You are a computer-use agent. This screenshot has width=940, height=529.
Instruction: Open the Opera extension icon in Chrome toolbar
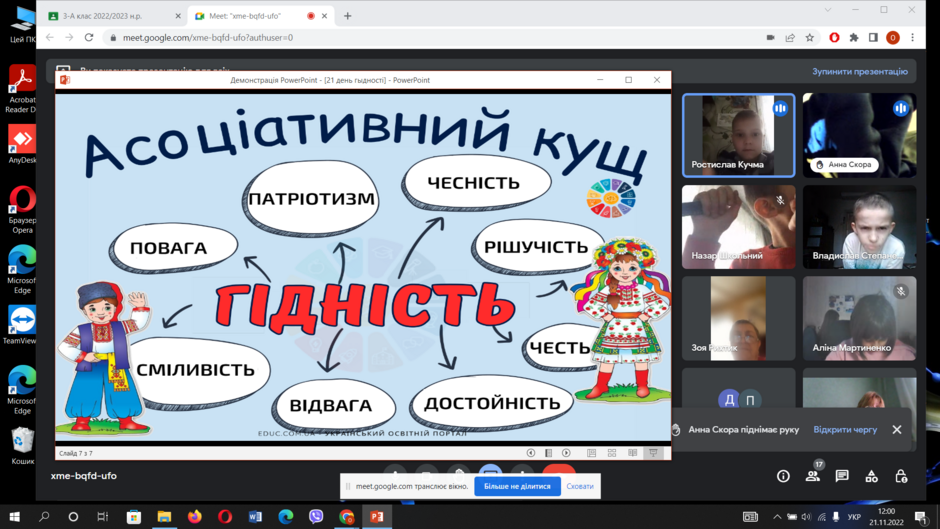pyautogui.click(x=834, y=37)
